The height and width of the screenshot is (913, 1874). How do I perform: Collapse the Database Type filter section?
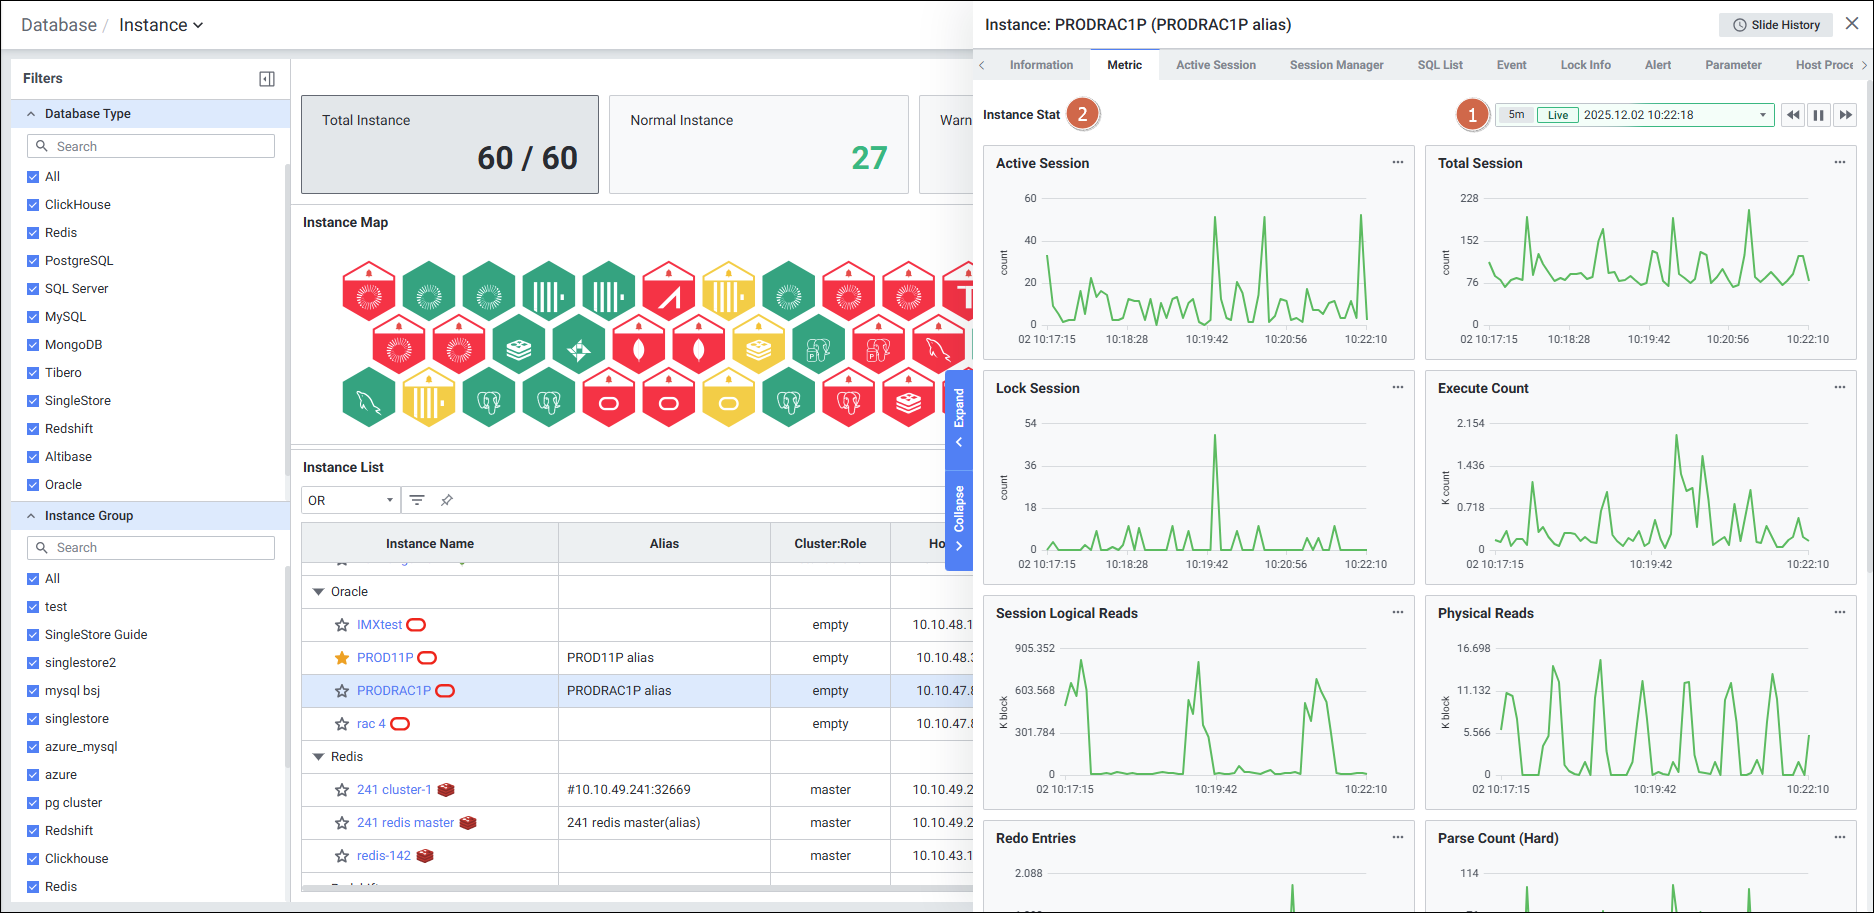coord(31,114)
